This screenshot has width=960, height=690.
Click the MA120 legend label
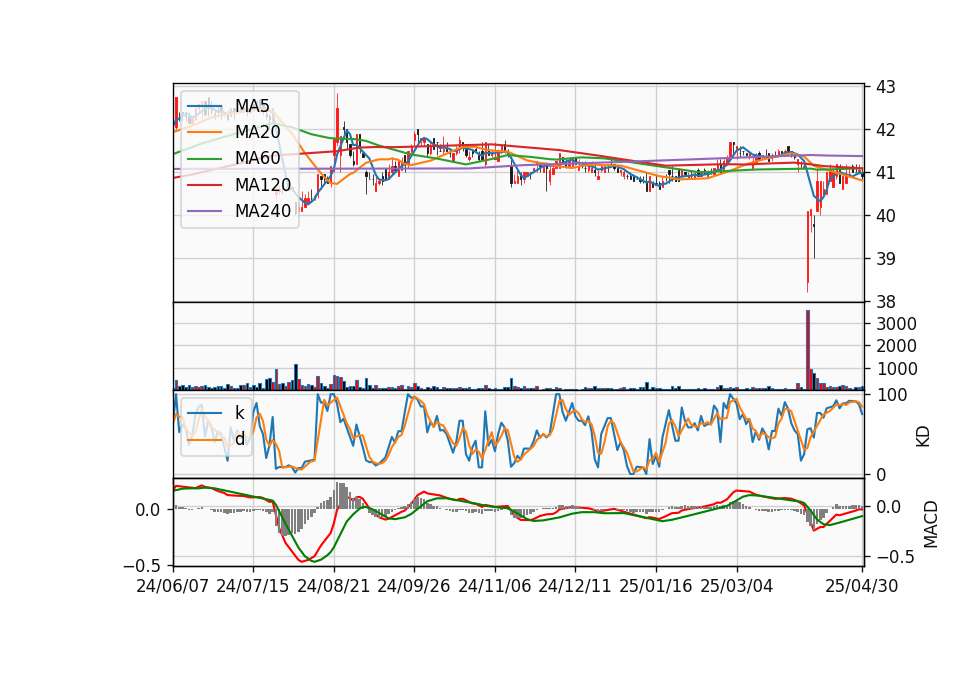pyautogui.click(x=263, y=184)
